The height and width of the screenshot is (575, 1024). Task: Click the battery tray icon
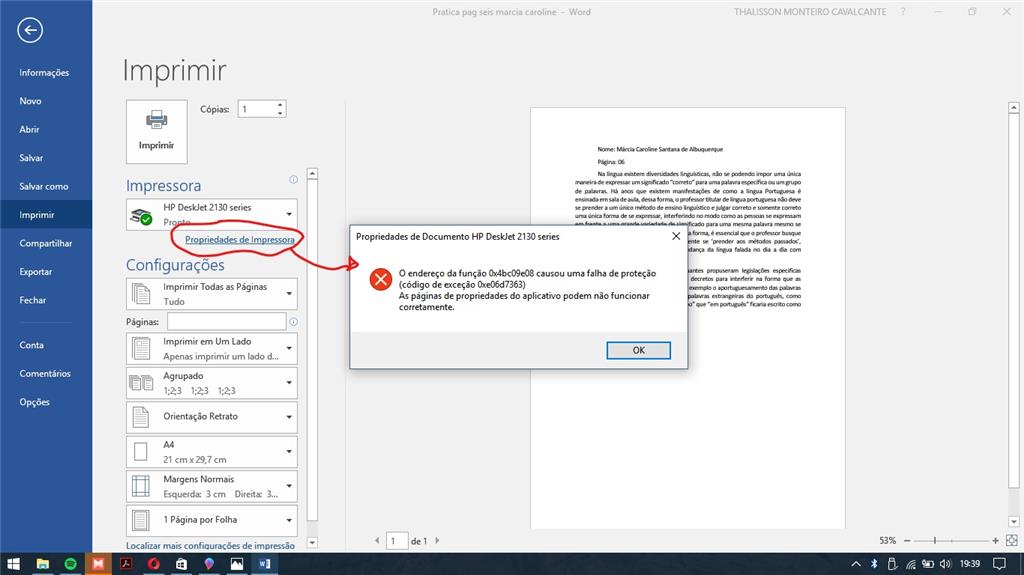927,563
